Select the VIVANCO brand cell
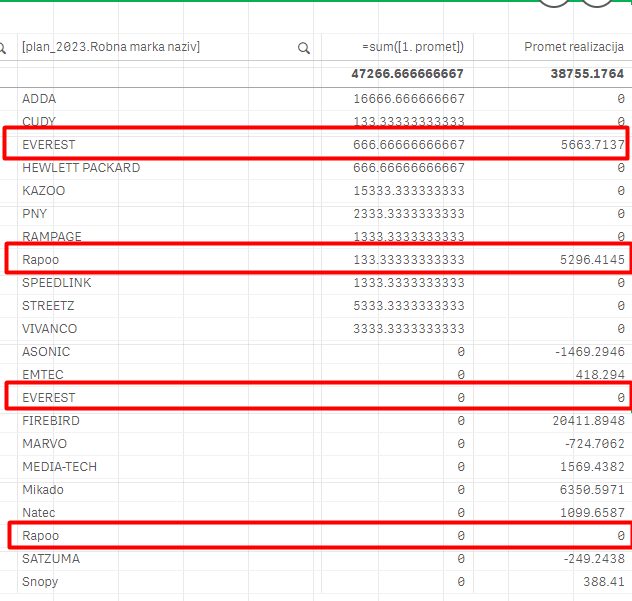The image size is (632, 601). pyautogui.click(x=49, y=329)
